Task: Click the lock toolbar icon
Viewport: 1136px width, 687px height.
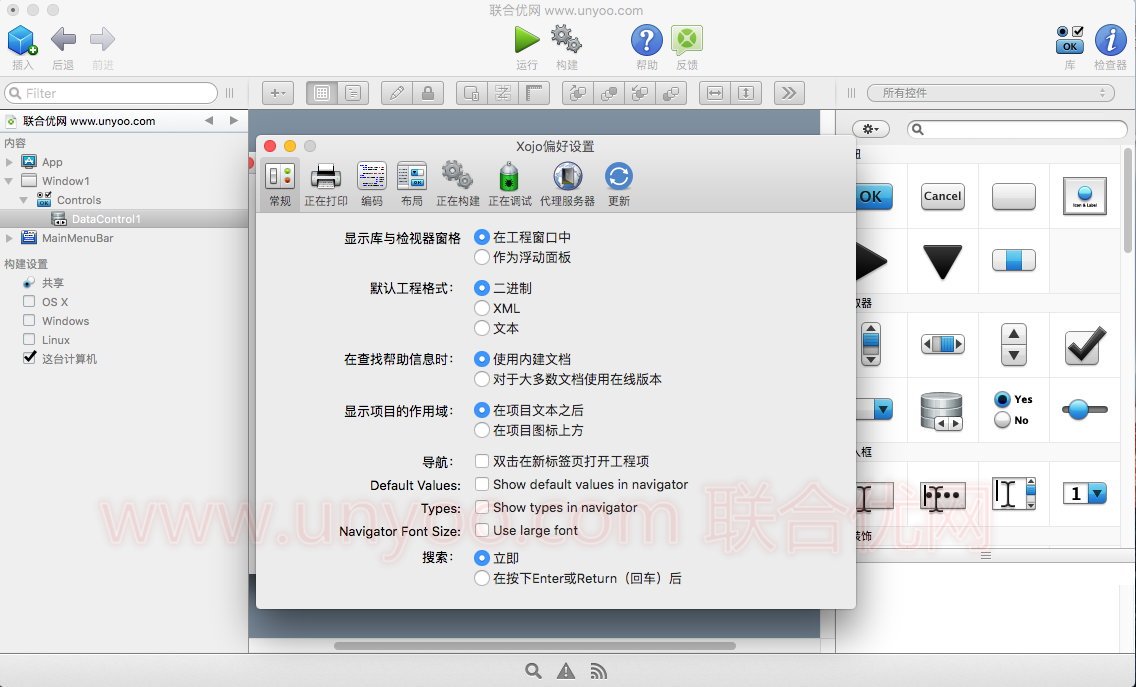Action: 427,93
